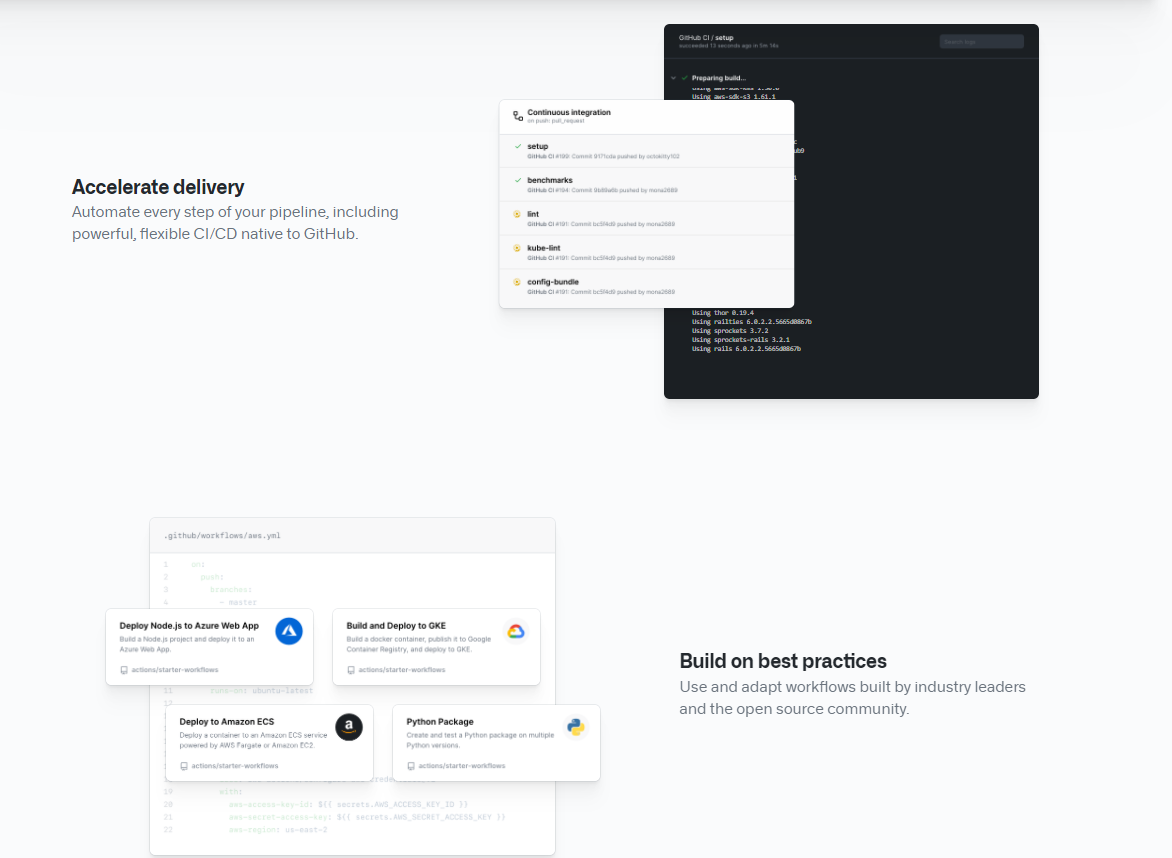
Task: Click the aws-secret-access-key code line
Action: [367, 818]
